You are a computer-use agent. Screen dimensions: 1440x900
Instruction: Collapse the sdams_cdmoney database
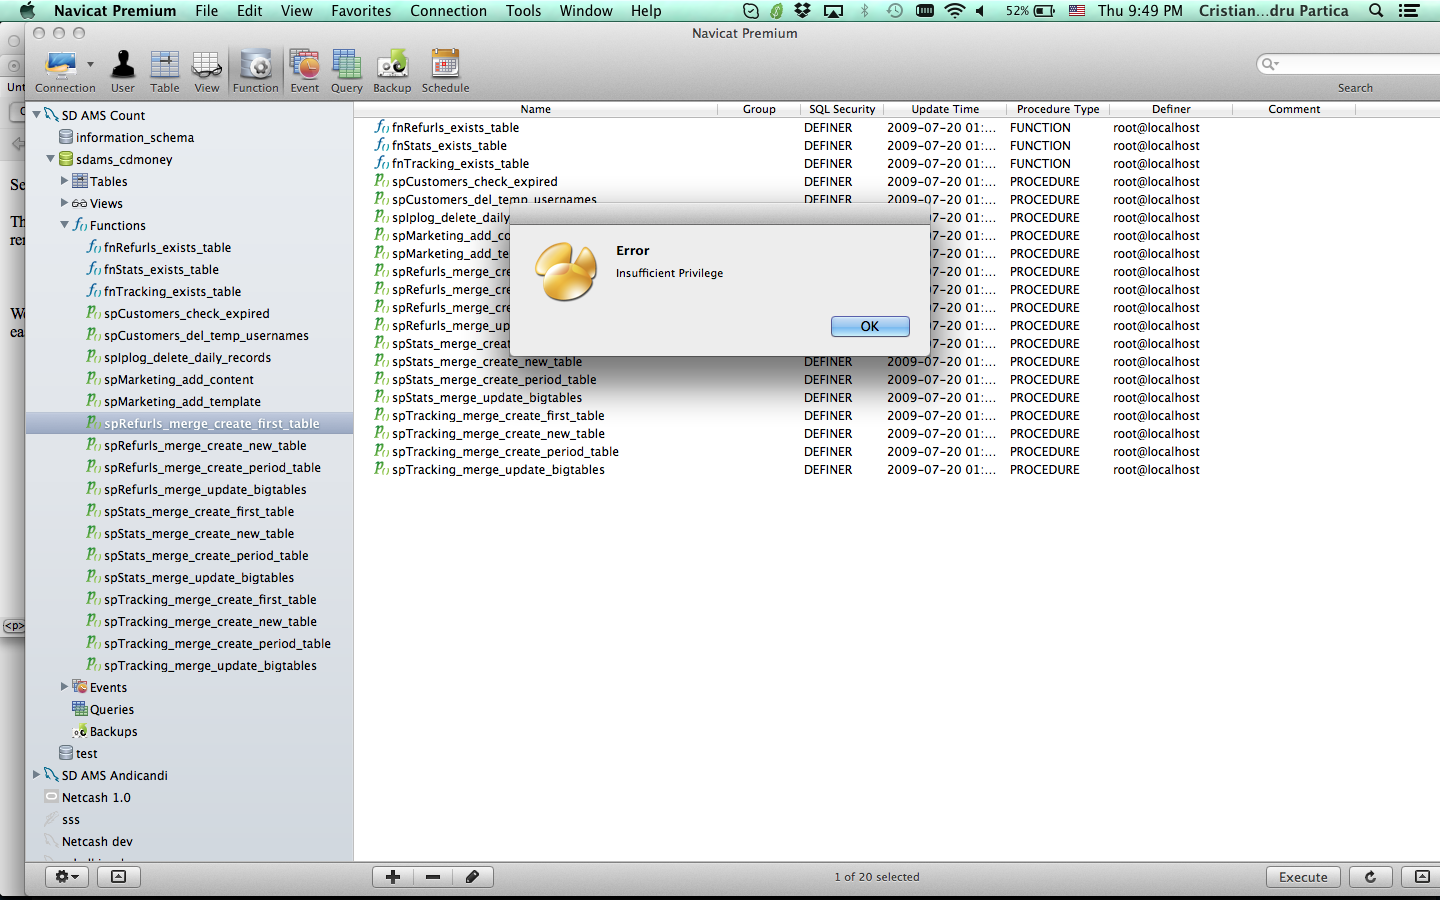50,158
